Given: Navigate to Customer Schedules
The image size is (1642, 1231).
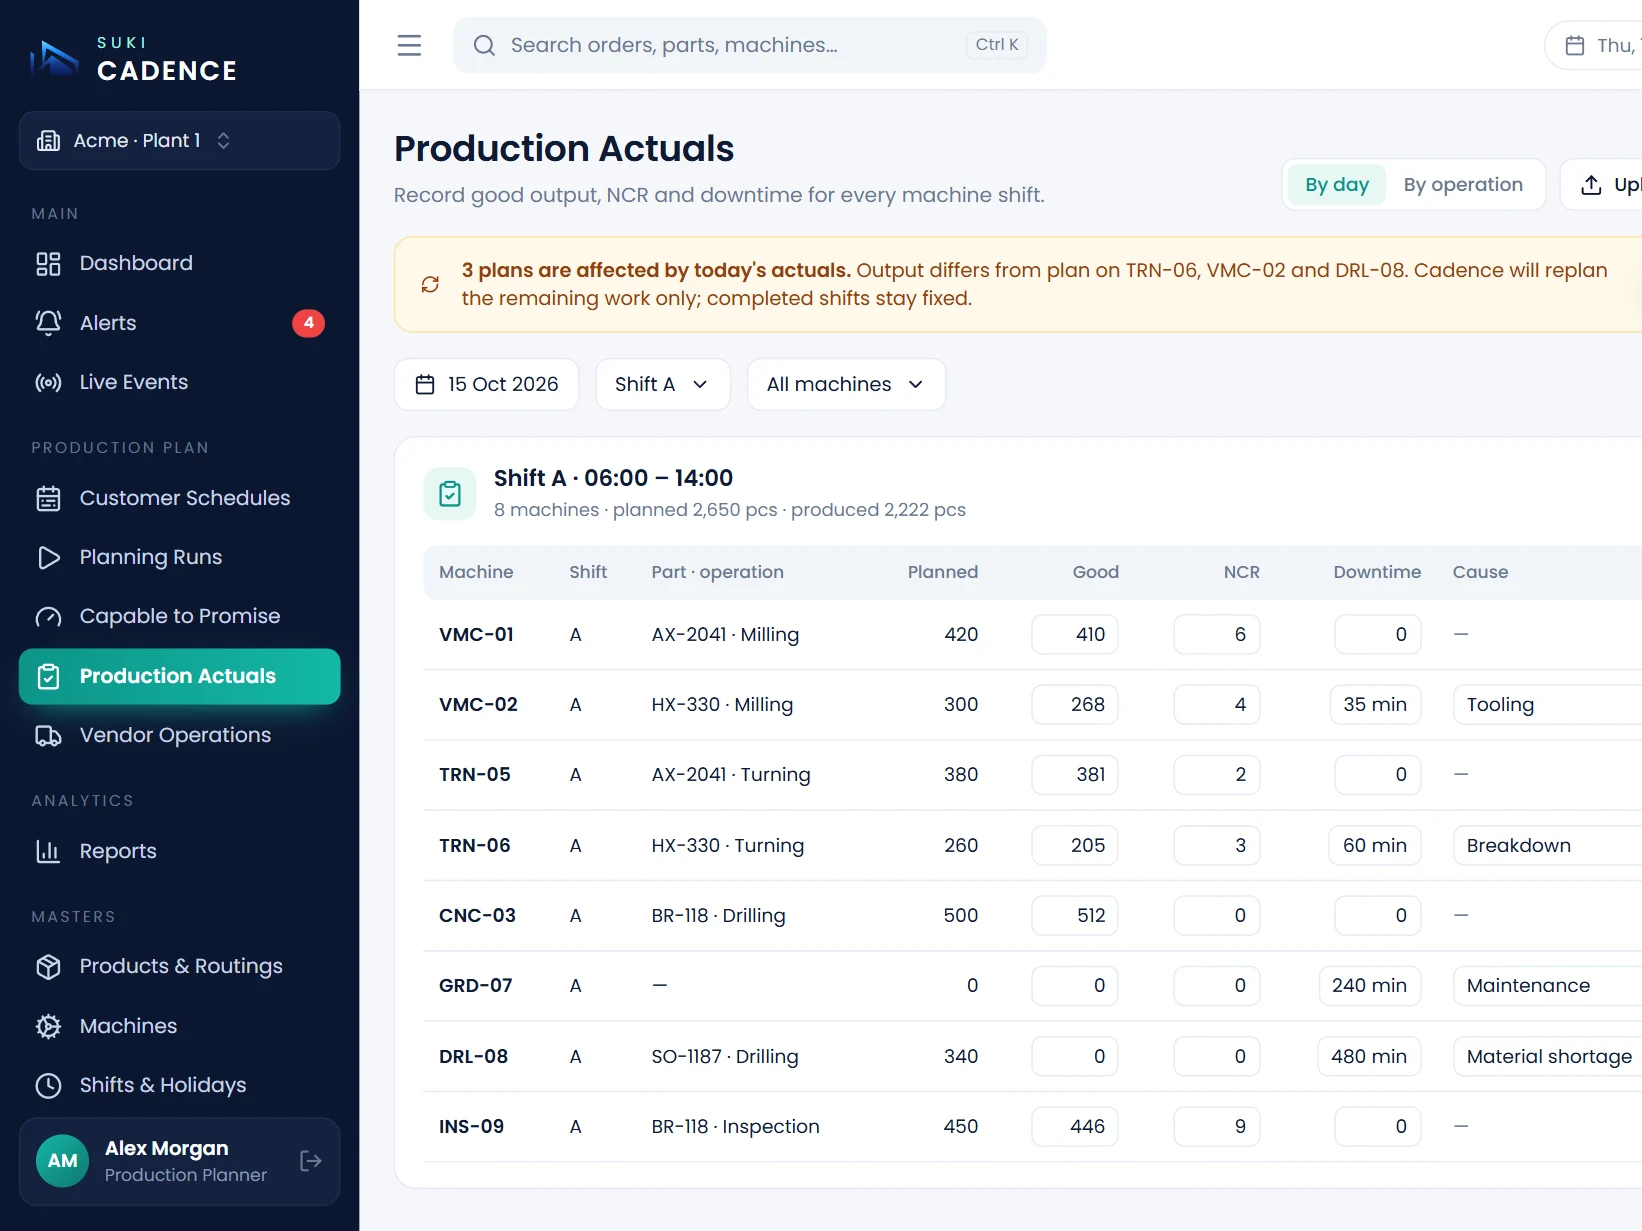Looking at the screenshot, I should pos(180,498).
